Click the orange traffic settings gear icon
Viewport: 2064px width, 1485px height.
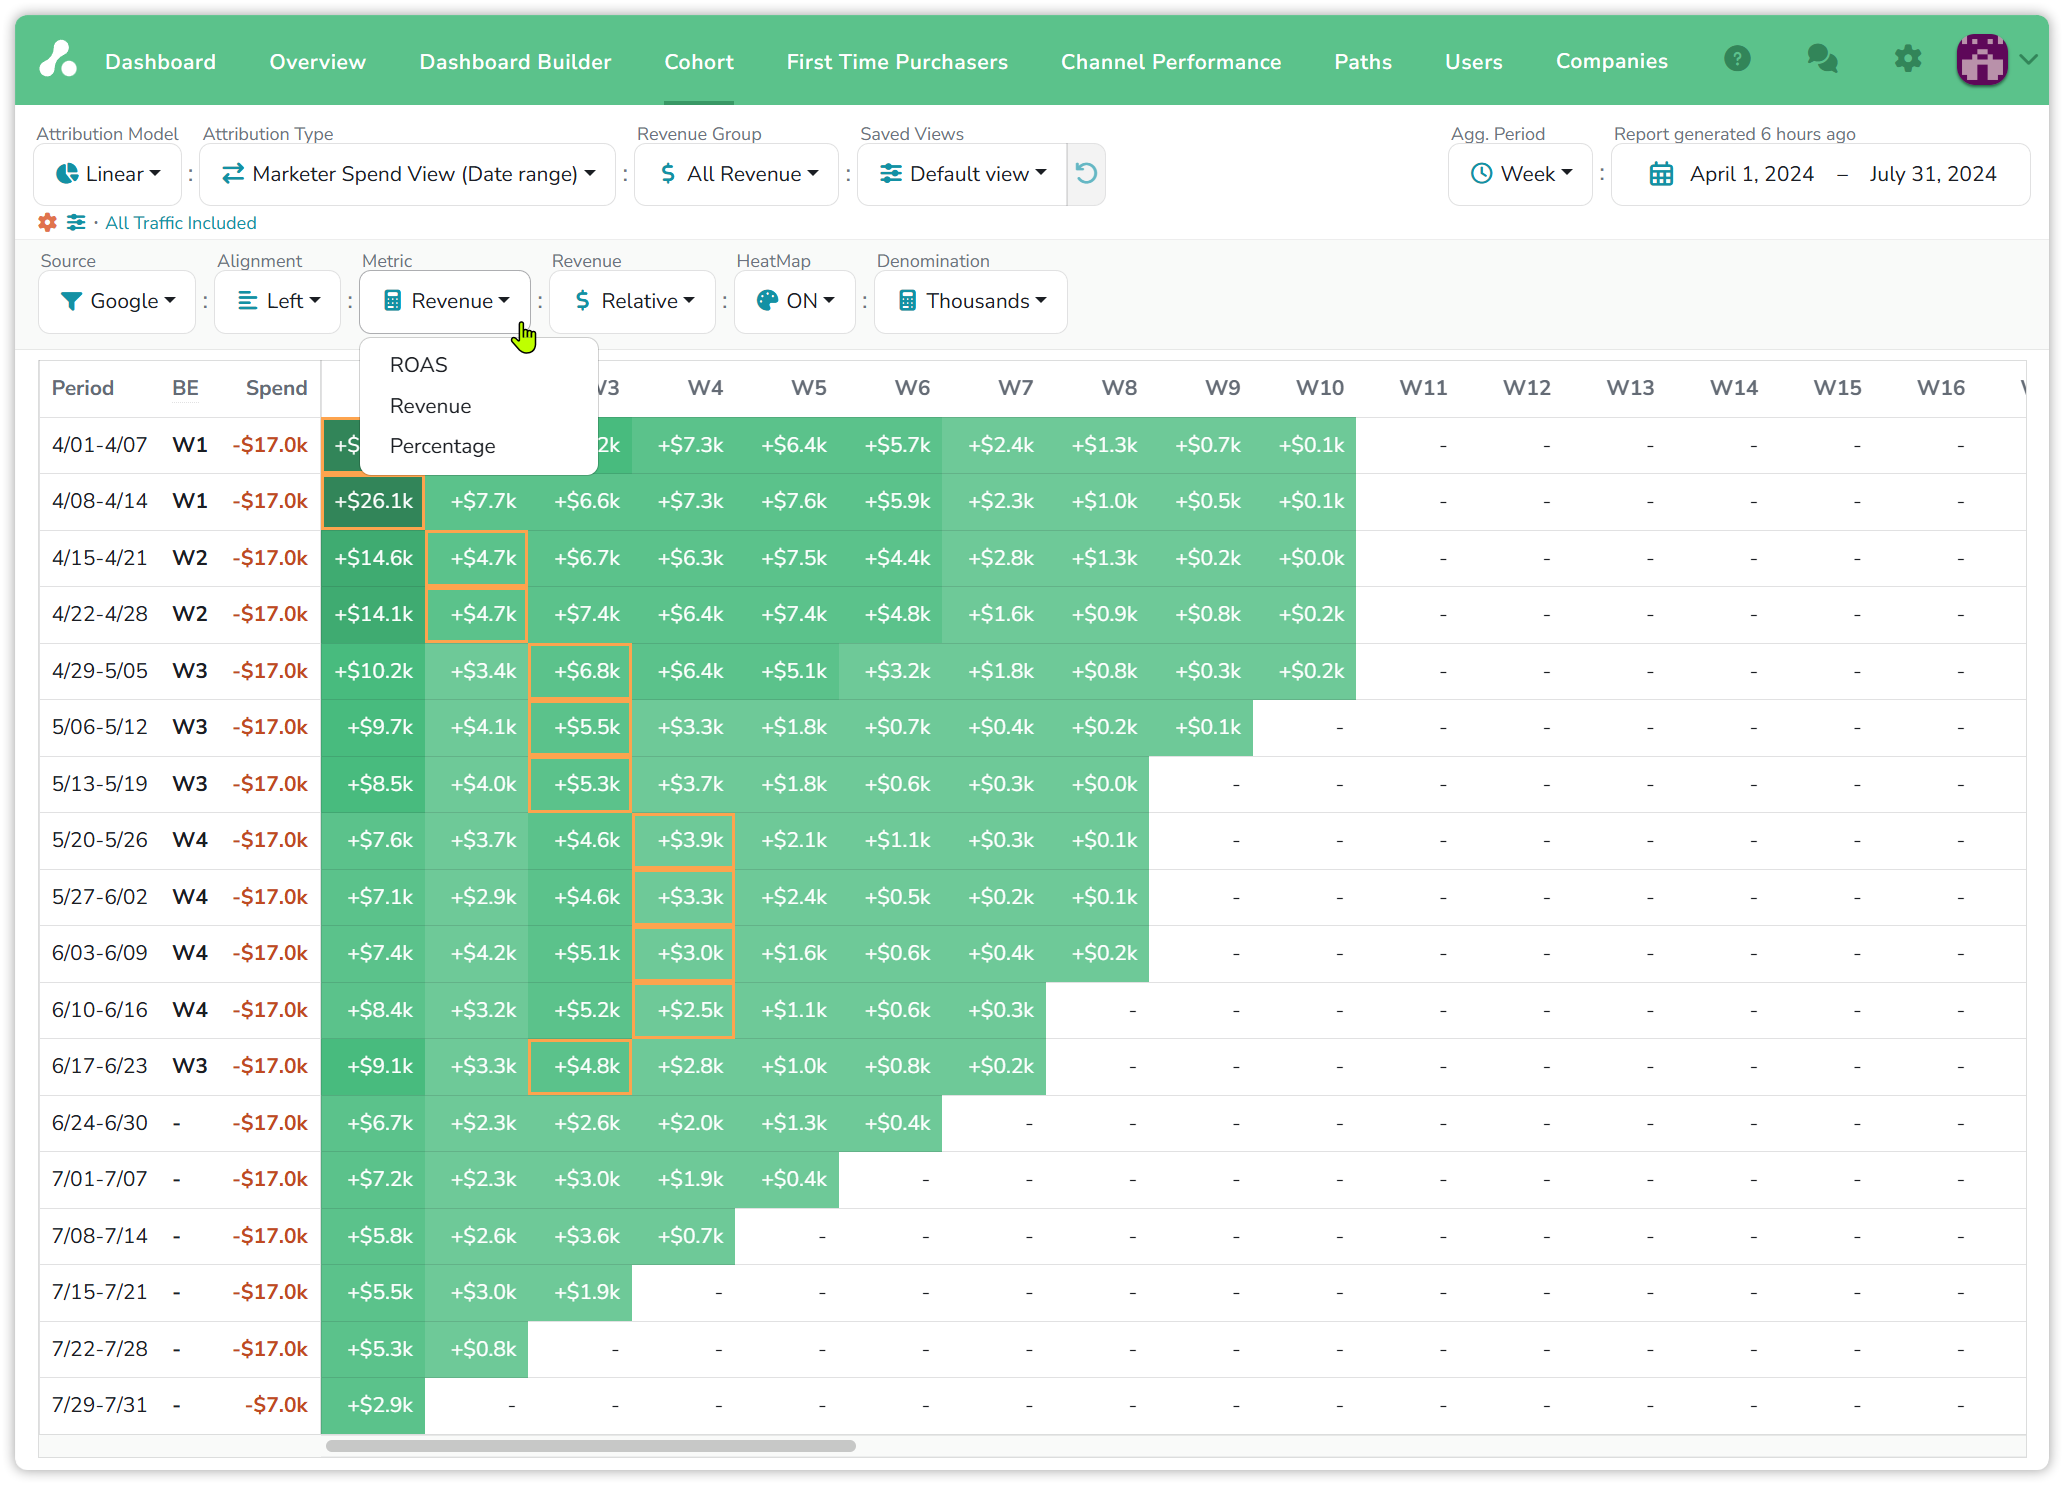[x=47, y=222]
